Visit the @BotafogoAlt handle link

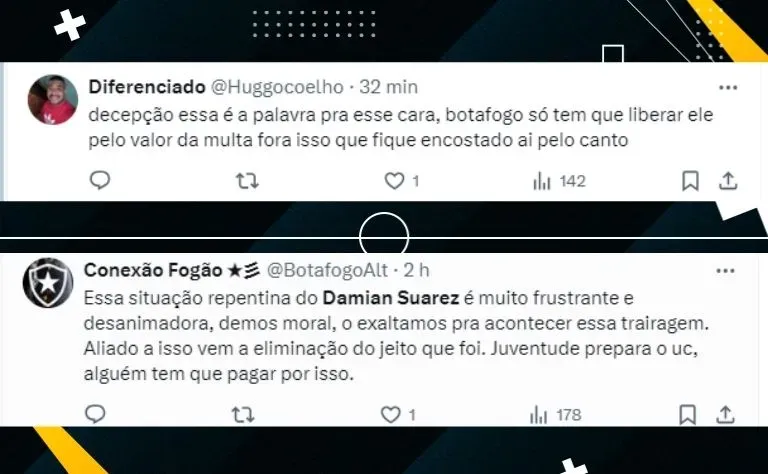tap(327, 270)
